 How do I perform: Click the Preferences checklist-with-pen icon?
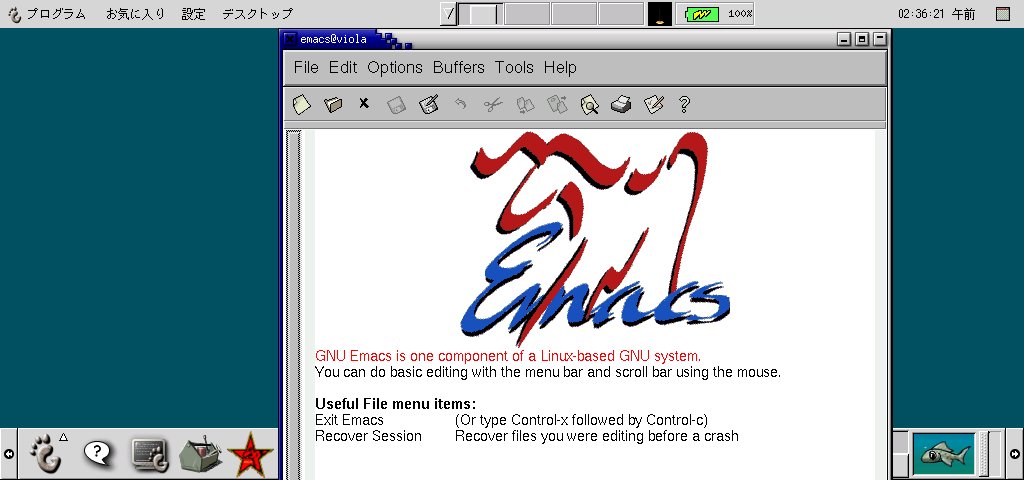pyautogui.click(x=653, y=104)
